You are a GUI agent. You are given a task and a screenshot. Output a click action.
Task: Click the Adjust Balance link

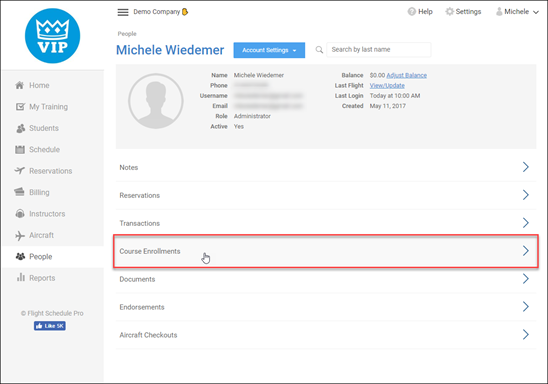[x=406, y=75]
